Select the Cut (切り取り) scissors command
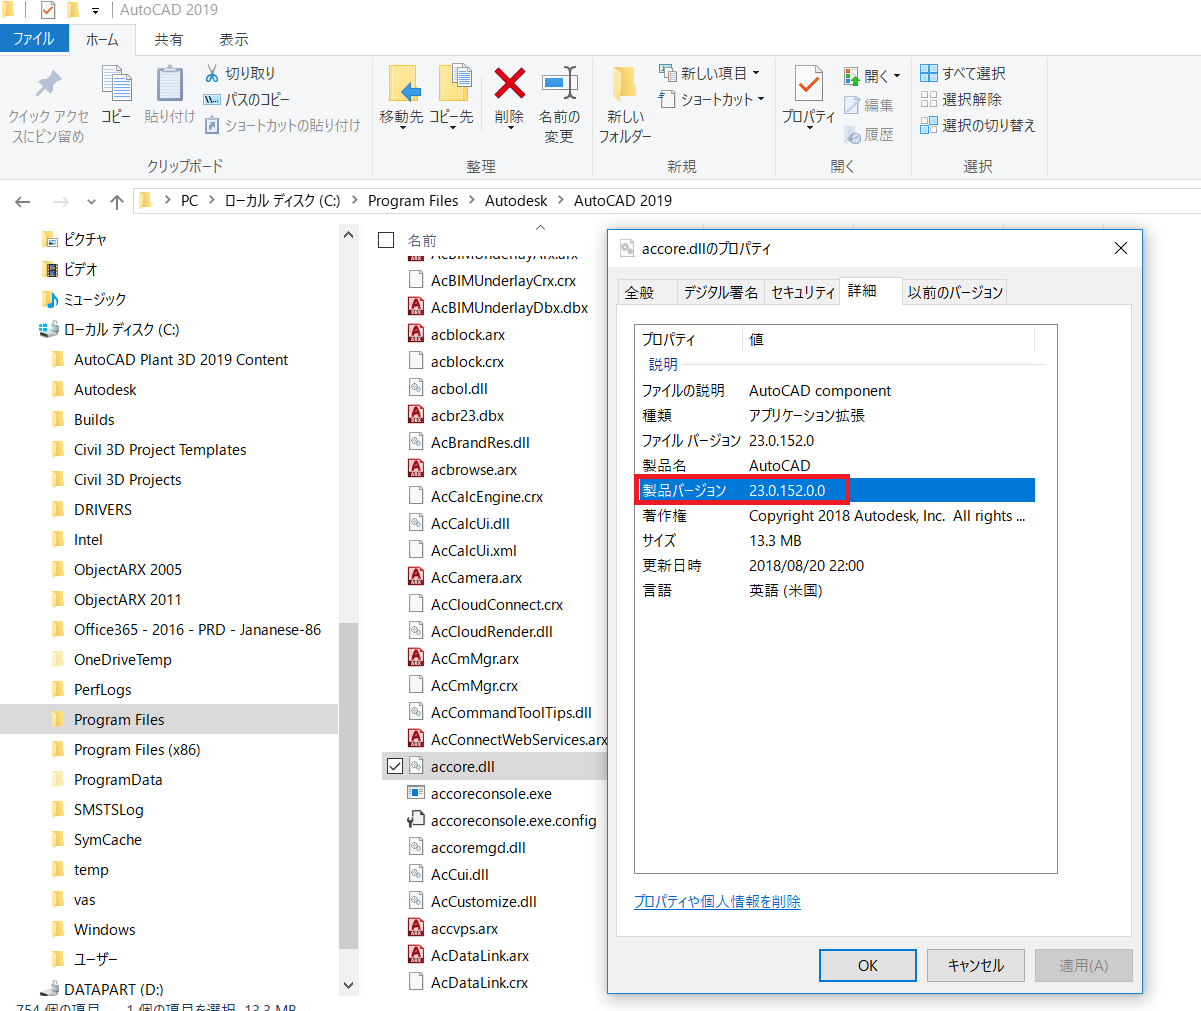 pyautogui.click(x=240, y=73)
